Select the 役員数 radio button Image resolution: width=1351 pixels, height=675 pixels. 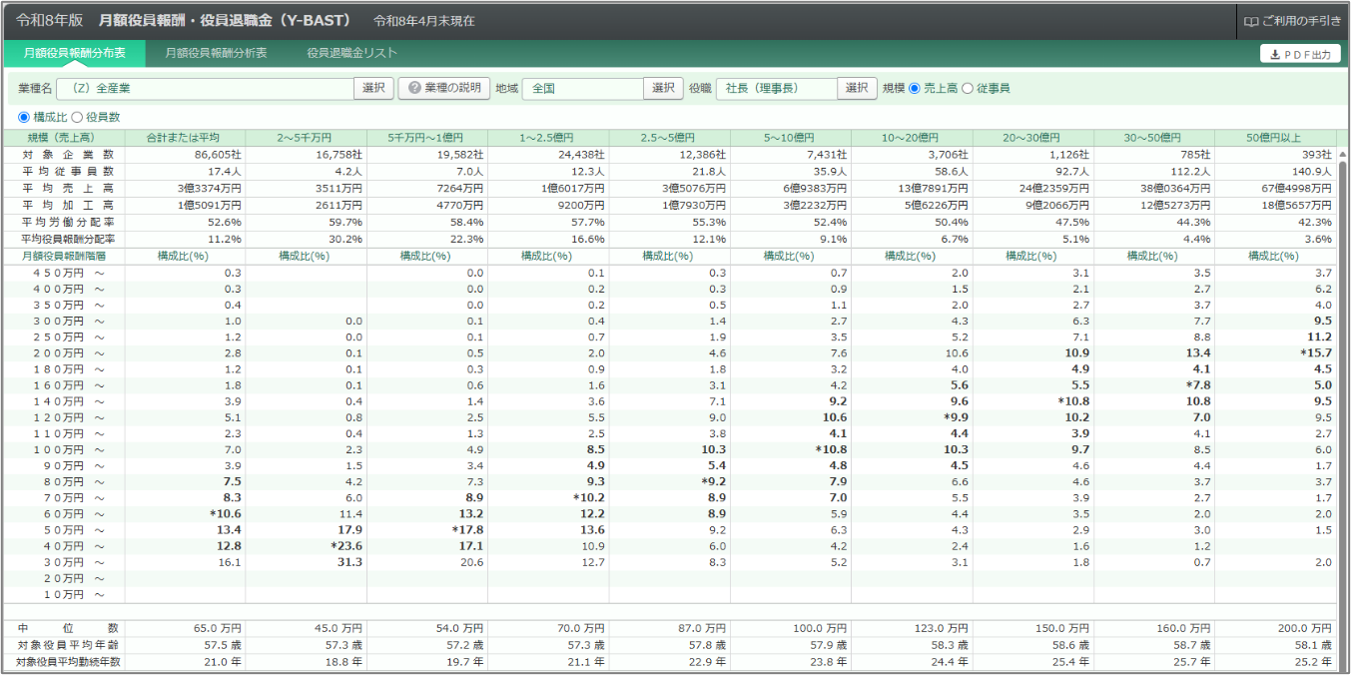(x=77, y=117)
